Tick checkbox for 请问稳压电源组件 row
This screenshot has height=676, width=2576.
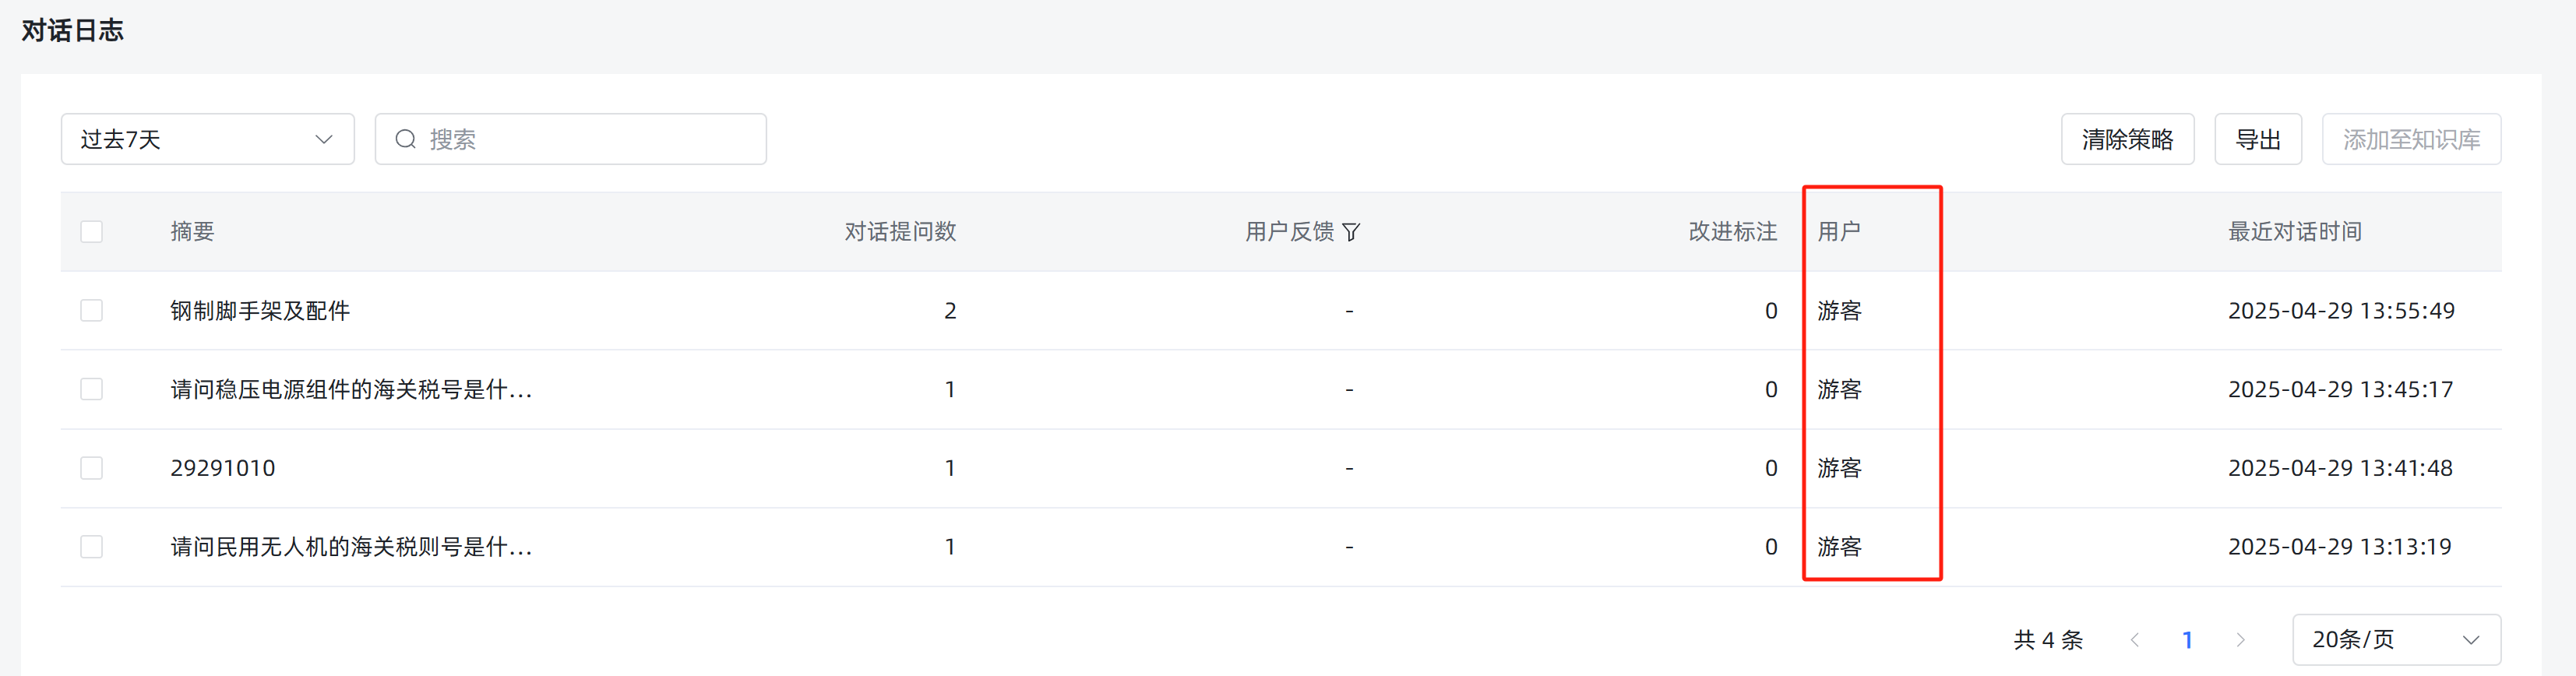click(x=92, y=389)
